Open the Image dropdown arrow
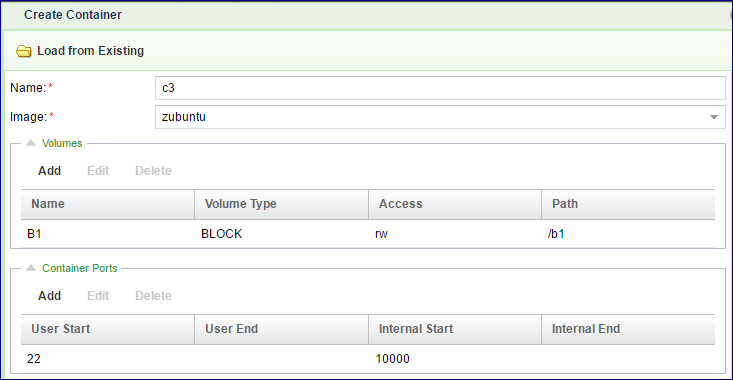Screen dimensions: 733x380 714,117
